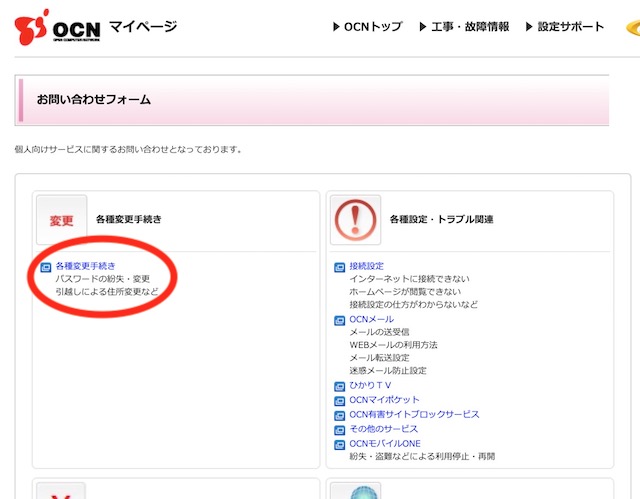640x499 pixels.
Task: Click the メール転送設定 text
Action: click(x=379, y=358)
